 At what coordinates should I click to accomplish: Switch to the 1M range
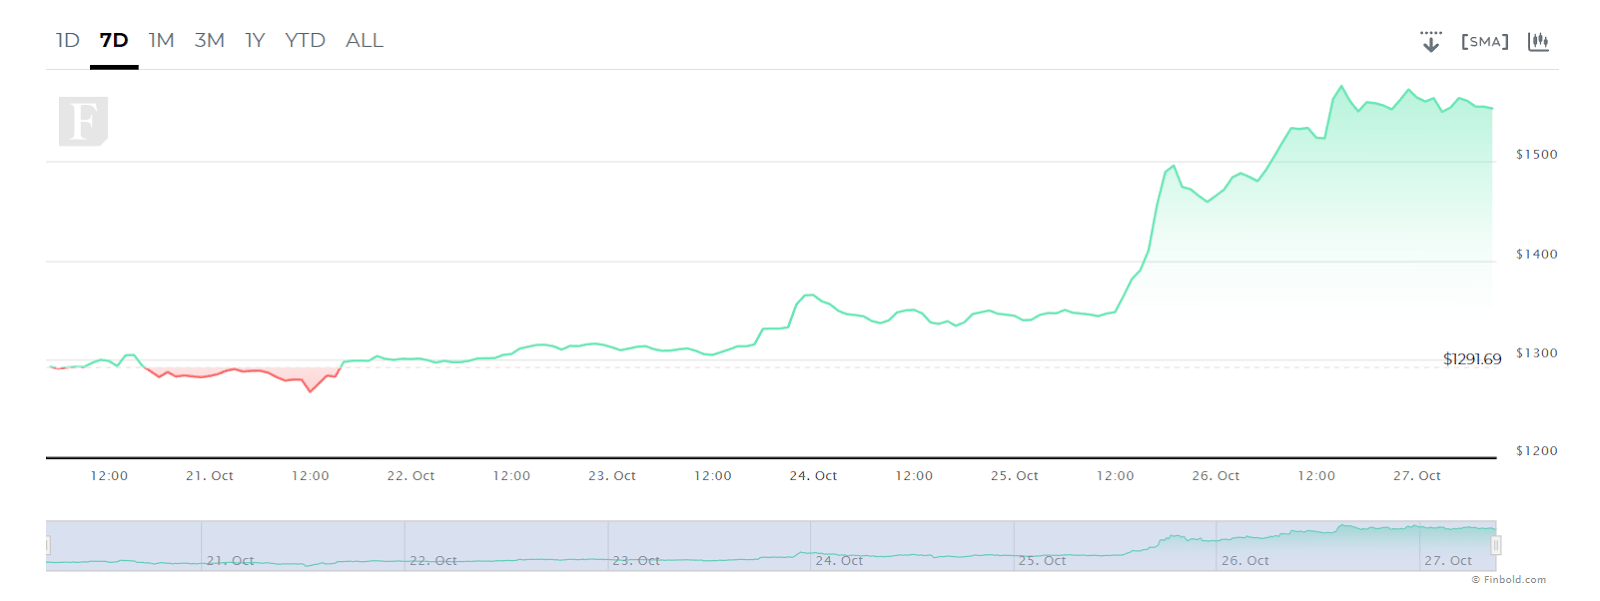pos(161,40)
